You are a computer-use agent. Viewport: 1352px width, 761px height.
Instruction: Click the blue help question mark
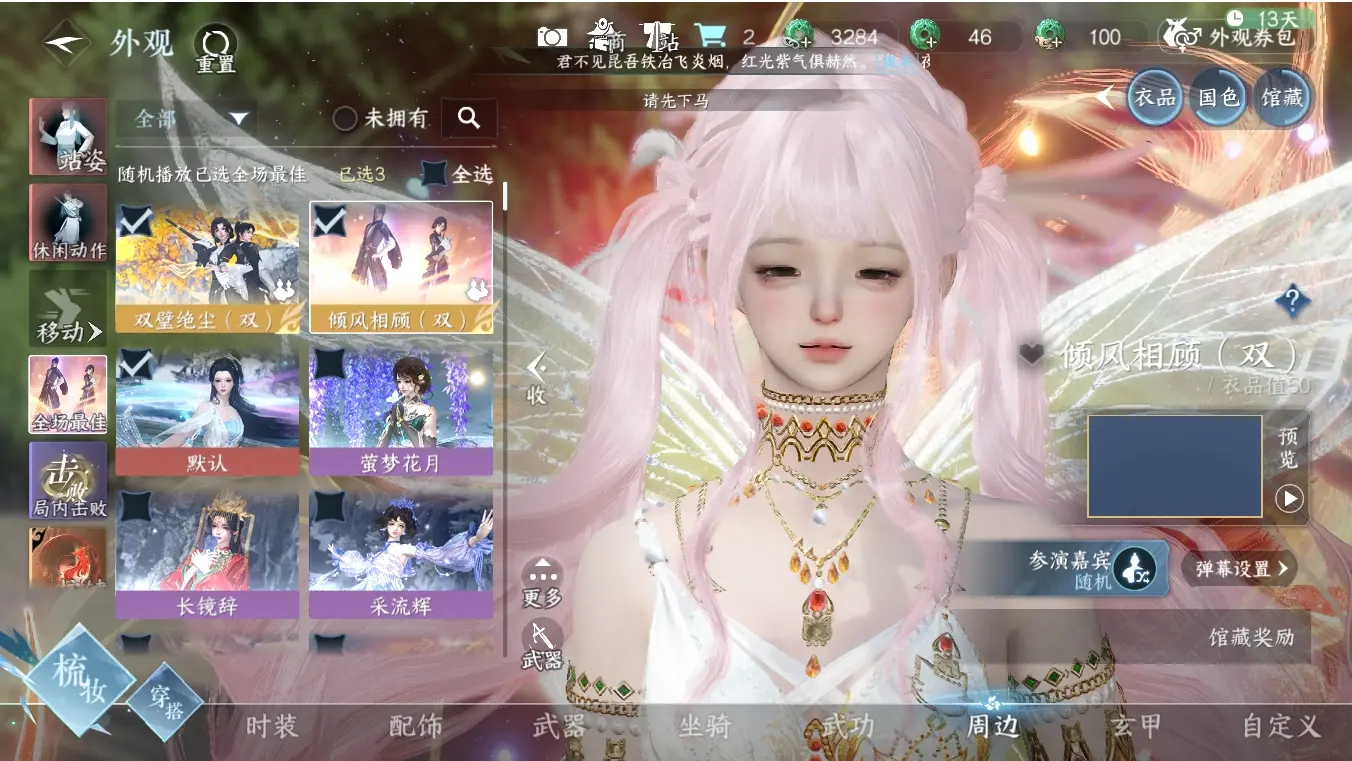tap(1291, 300)
